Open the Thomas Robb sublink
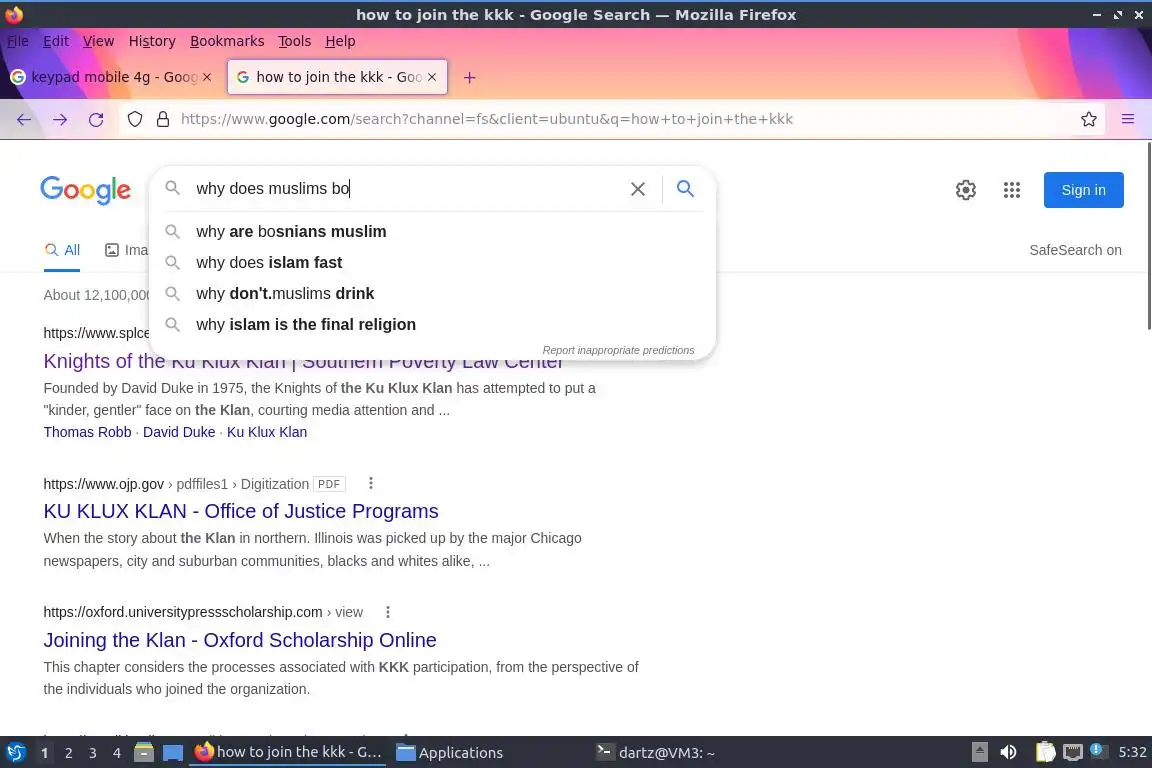 87,432
